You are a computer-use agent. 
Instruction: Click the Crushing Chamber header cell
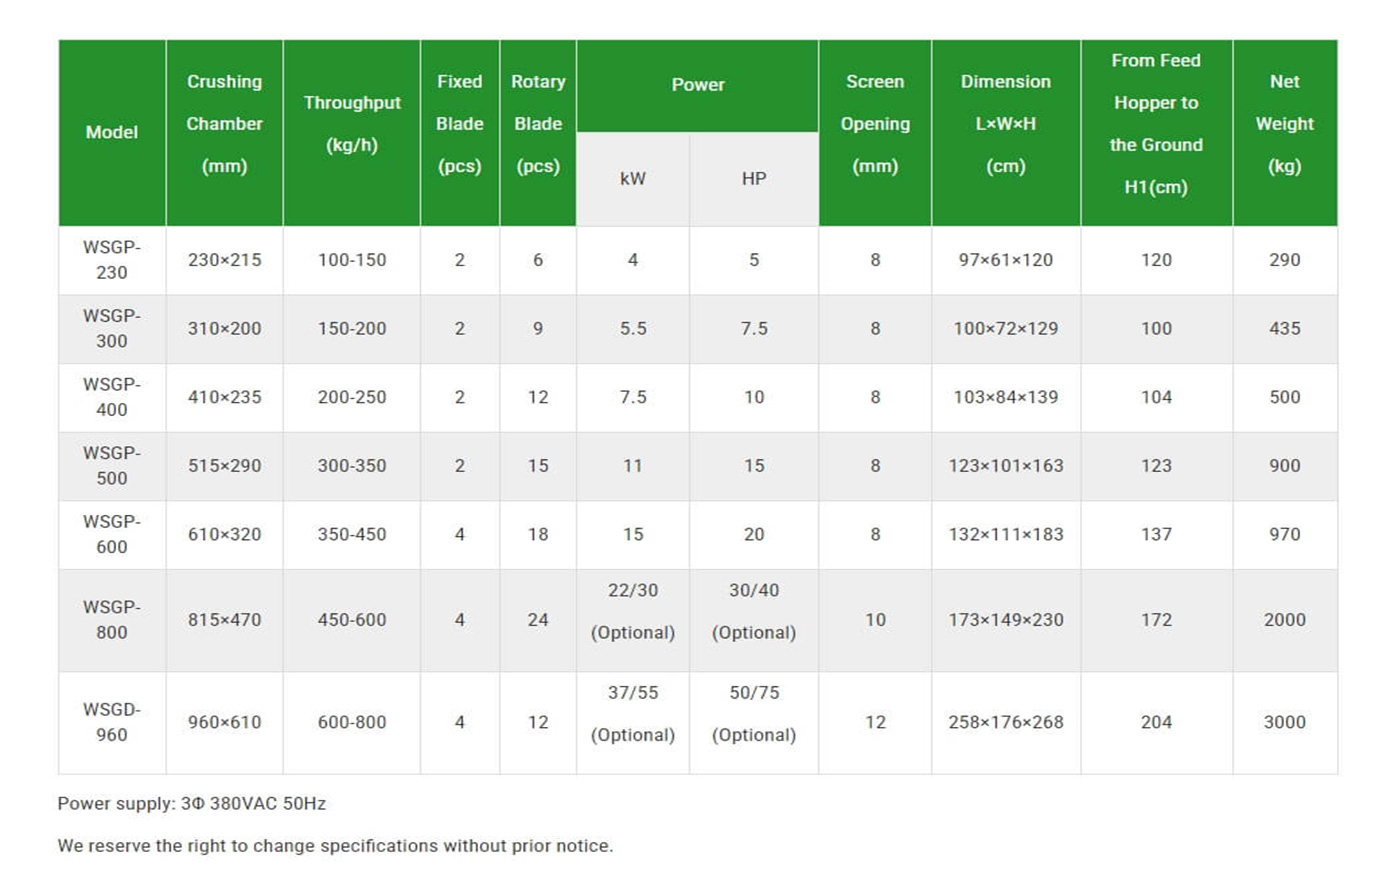[224, 132]
